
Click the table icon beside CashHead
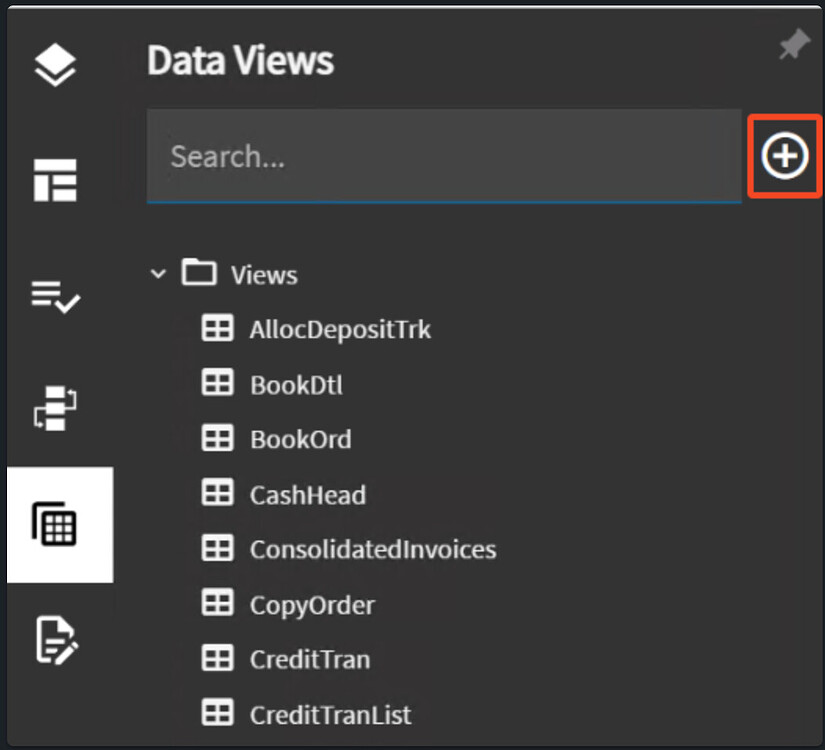218,492
